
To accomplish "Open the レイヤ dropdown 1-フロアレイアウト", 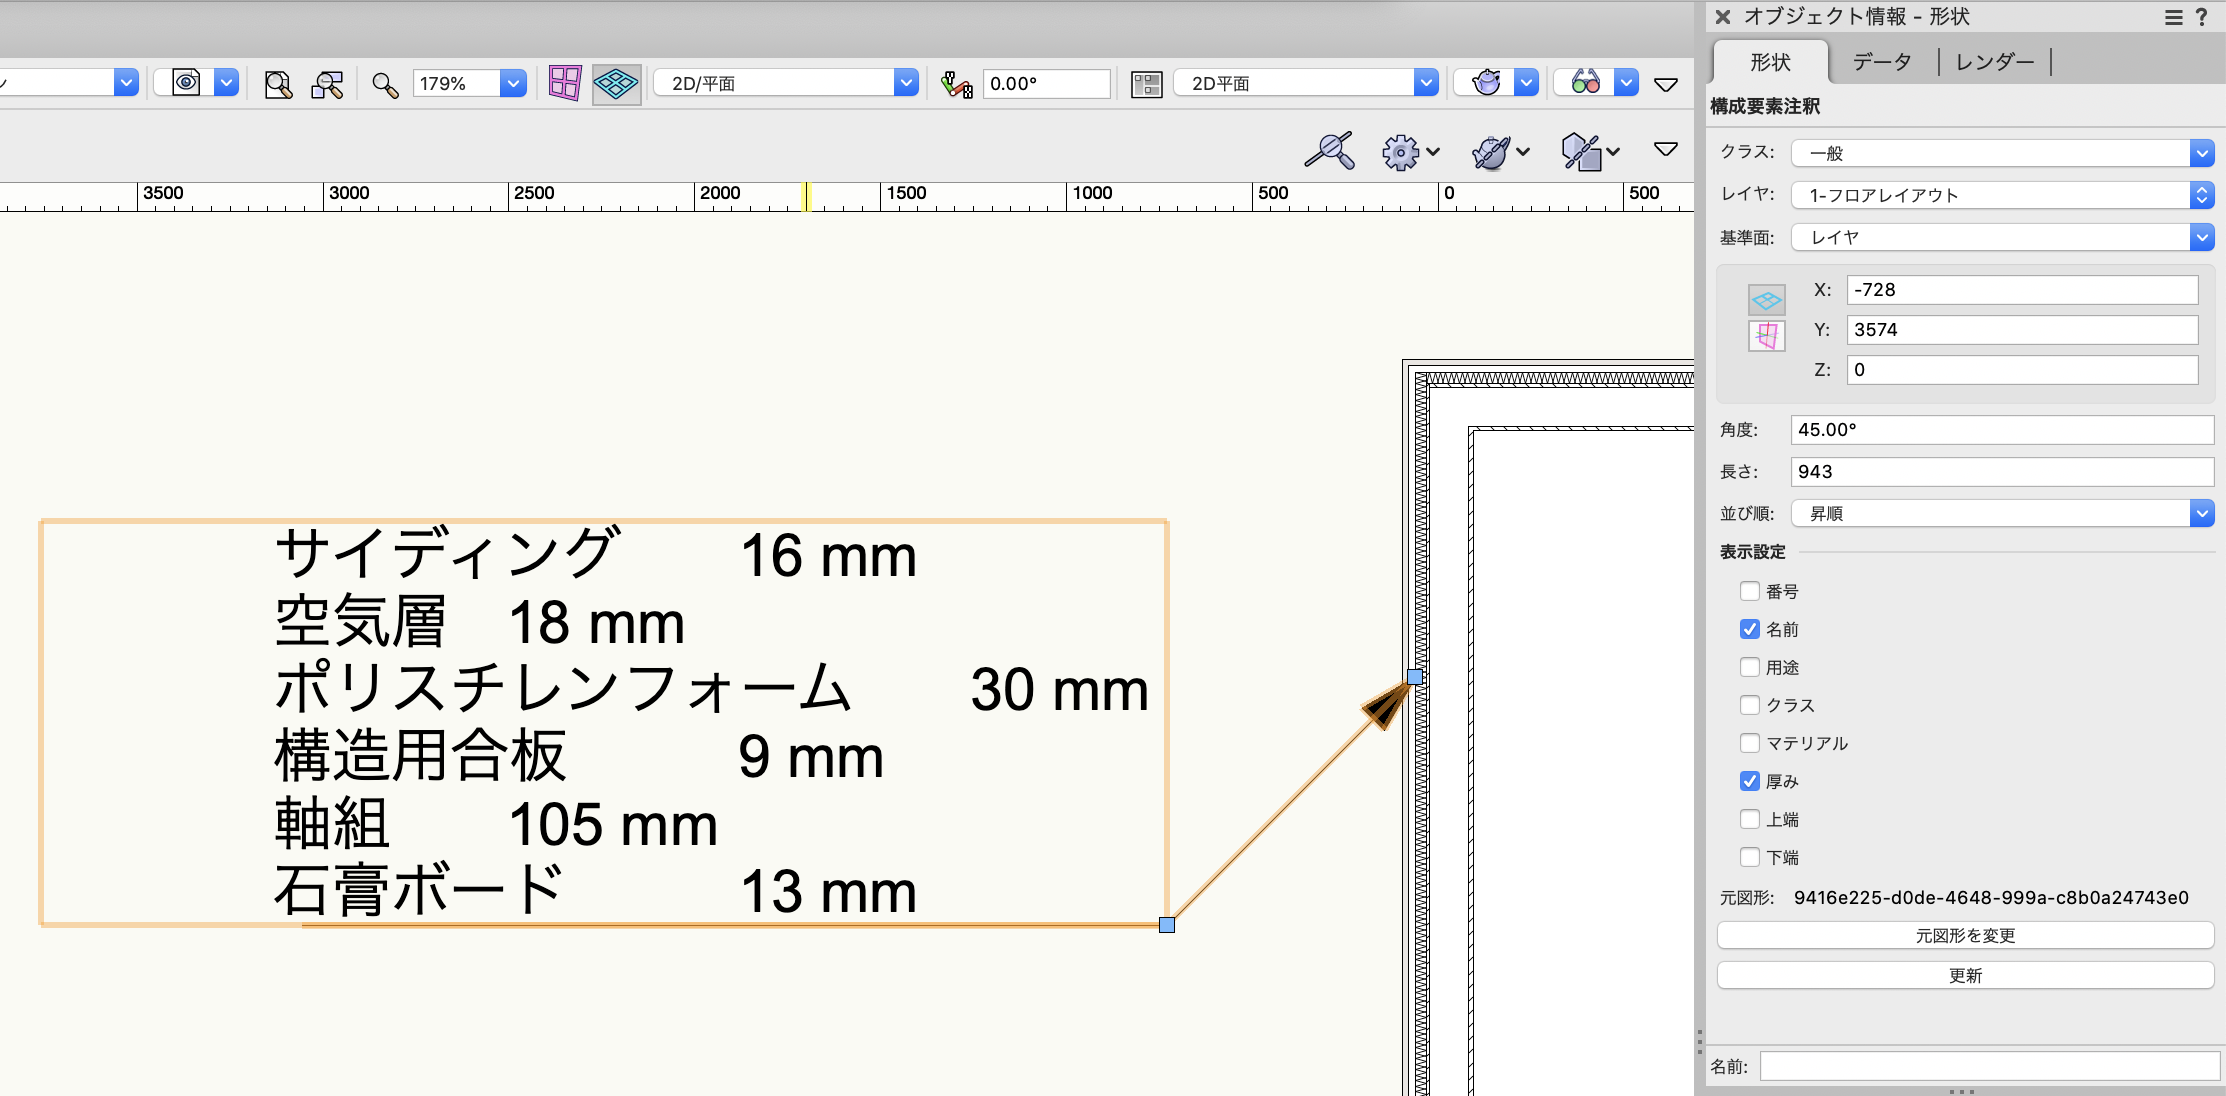I will (2002, 195).
